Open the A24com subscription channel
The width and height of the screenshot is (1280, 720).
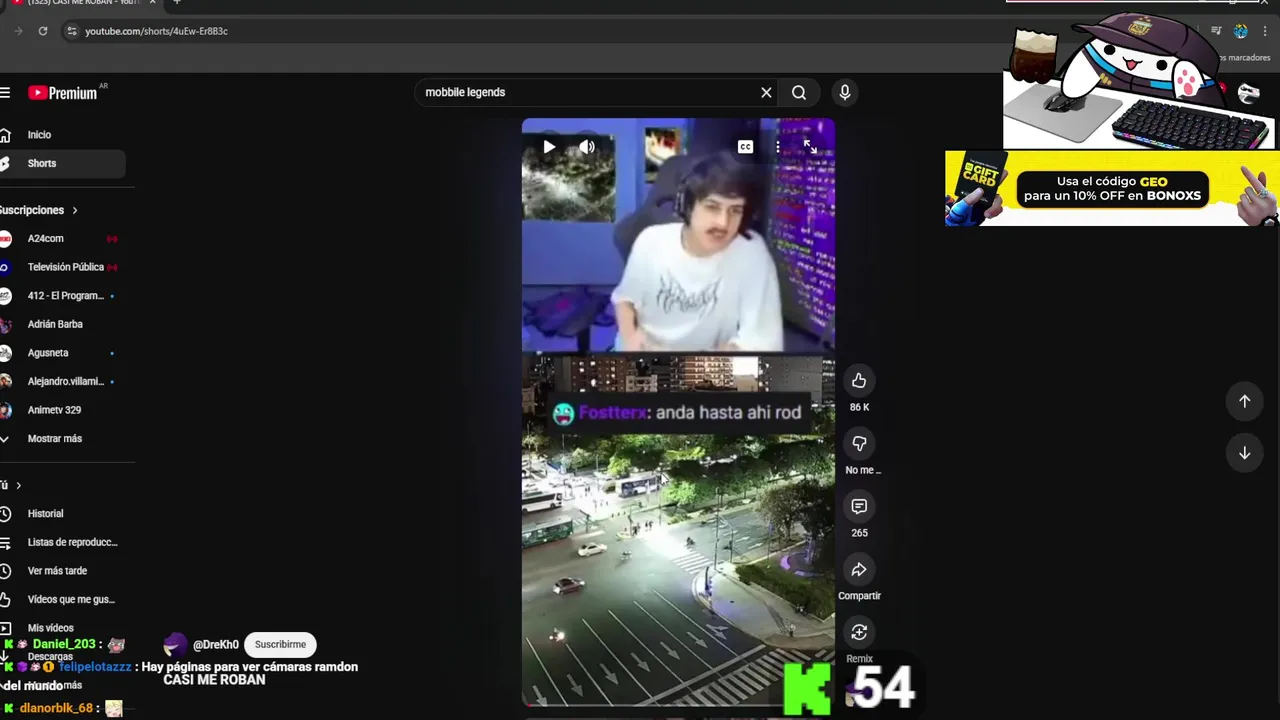coord(45,239)
